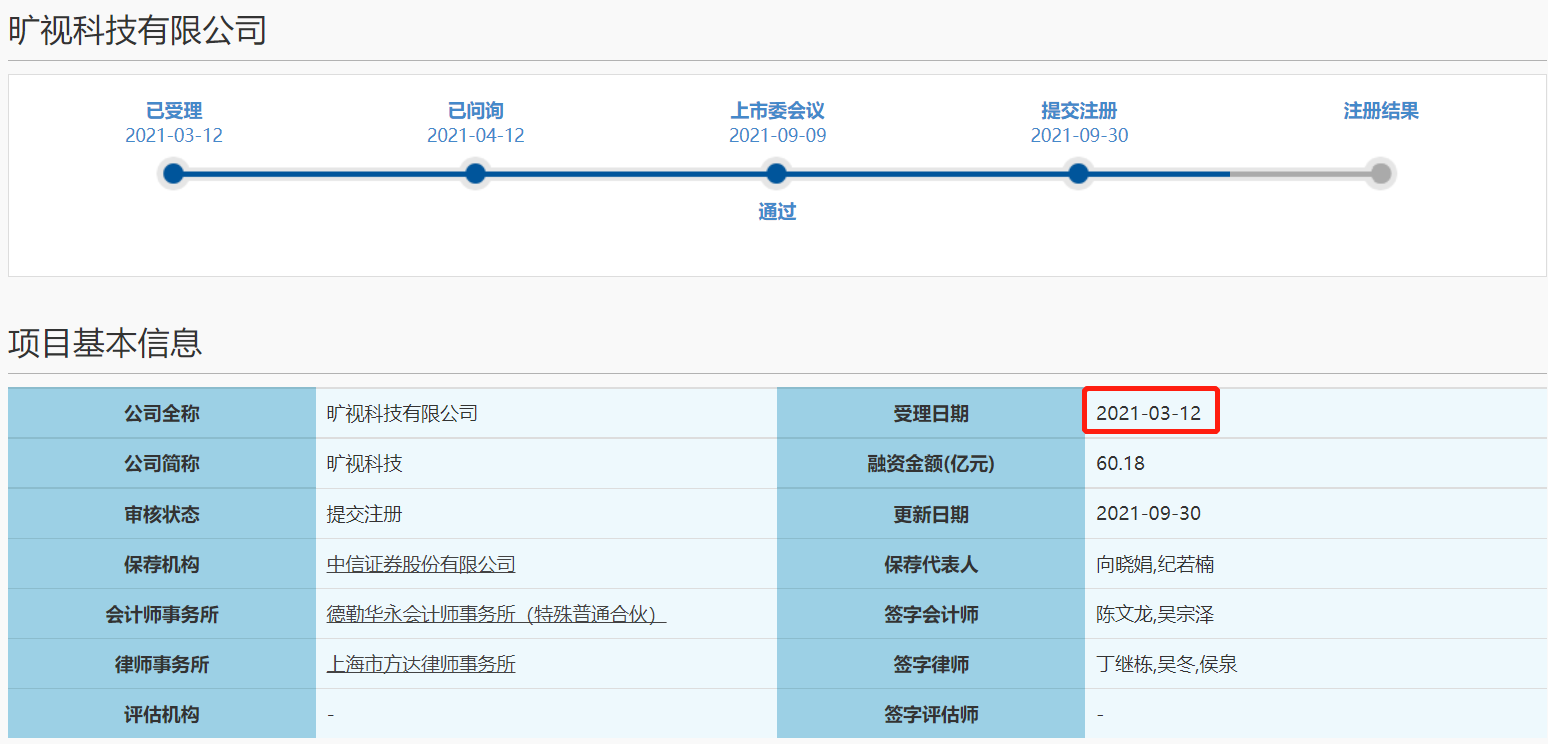Click the timeline date 2021-09-30 under 提交注册
The width and height of the screenshot is (1548, 744).
click(x=1079, y=136)
